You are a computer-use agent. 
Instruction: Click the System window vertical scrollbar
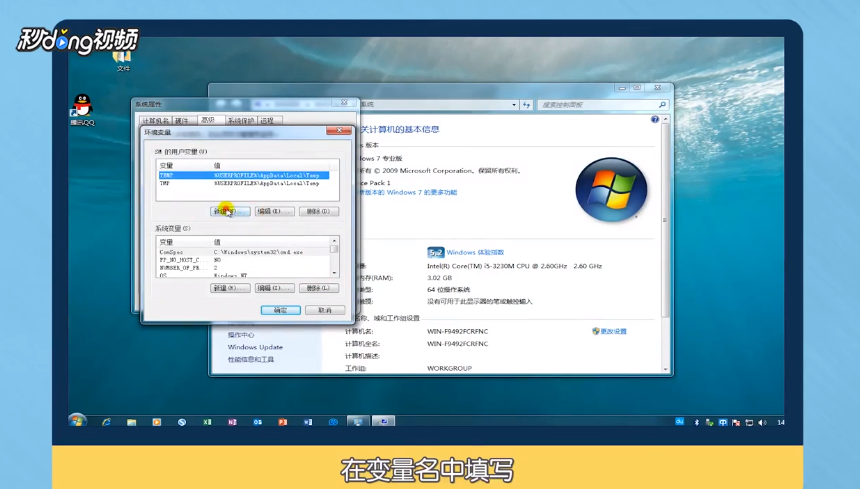click(x=665, y=219)
